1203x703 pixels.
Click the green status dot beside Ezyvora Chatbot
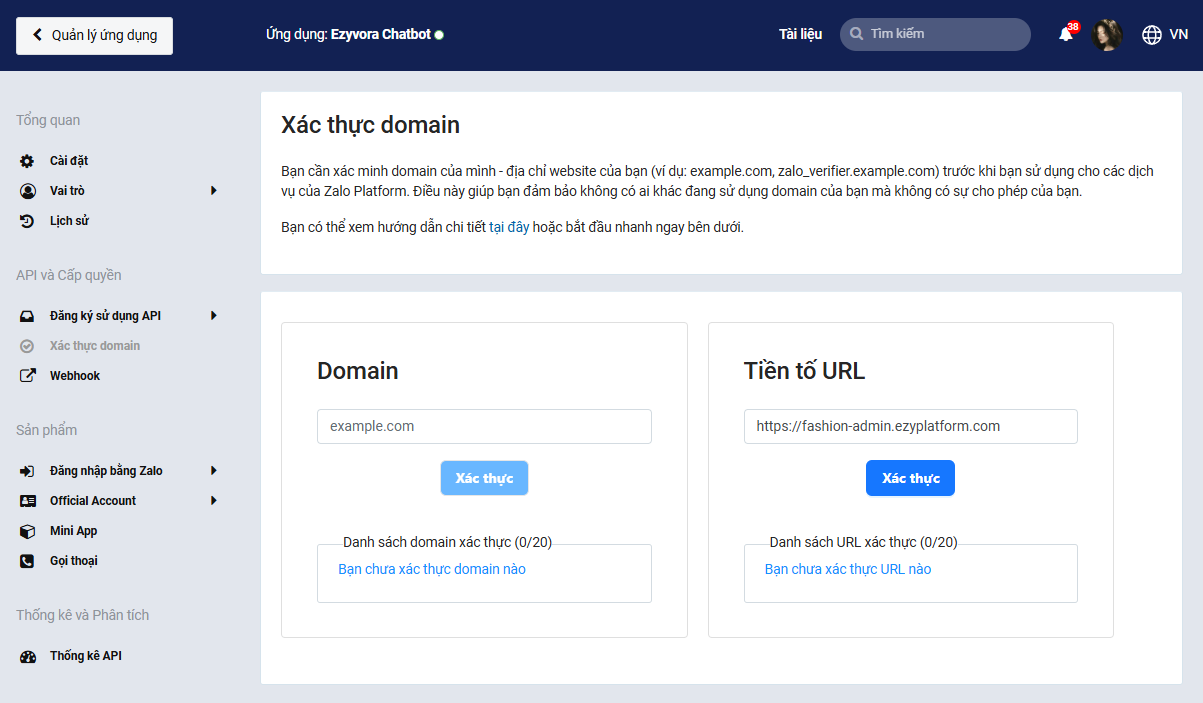pos(439,35)
